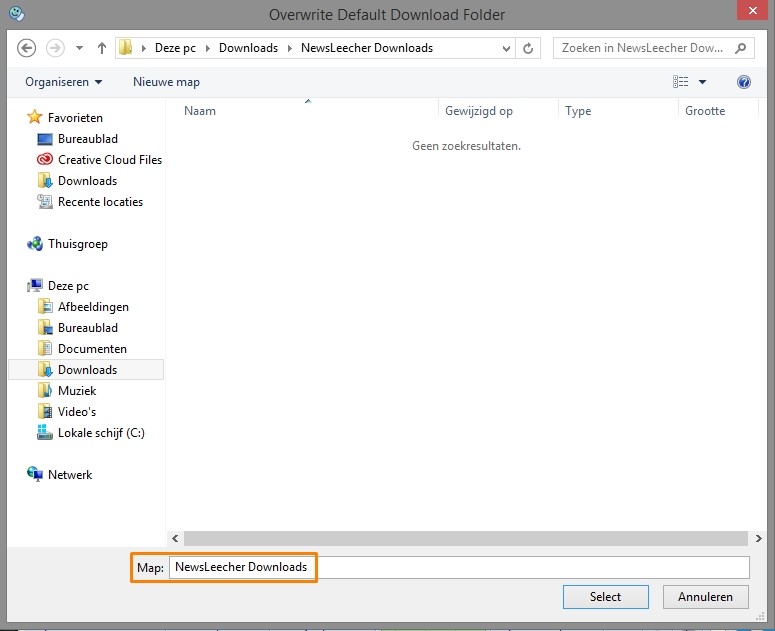
Task: Open Creative Cloud Files in Favorieten
Action: click(x=109, y=160)
